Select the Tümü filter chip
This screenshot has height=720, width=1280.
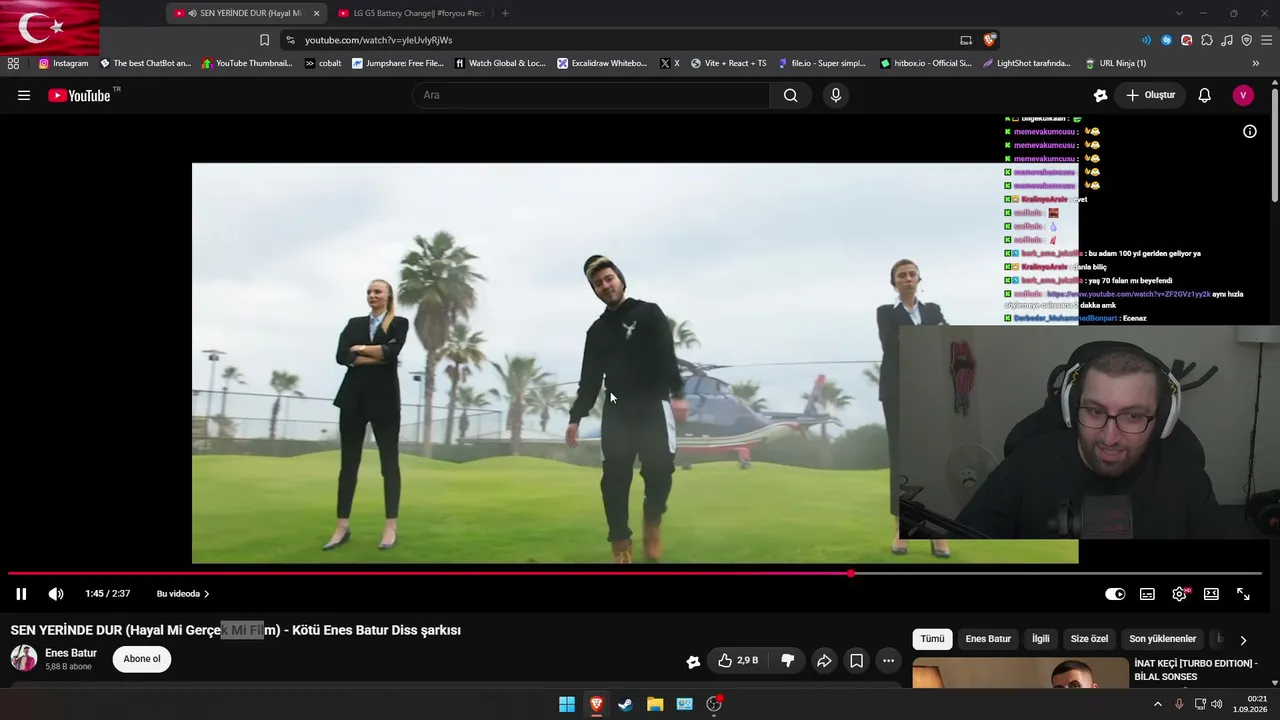[932, 639]
